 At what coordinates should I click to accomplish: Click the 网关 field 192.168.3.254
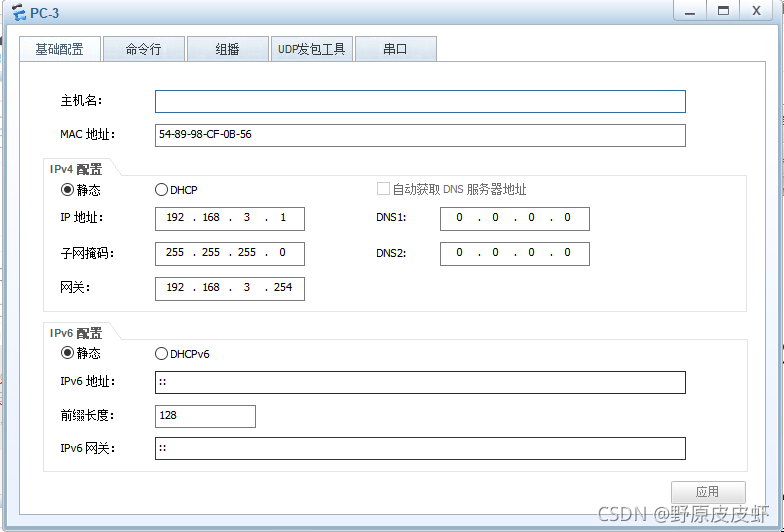click(230, 288)
